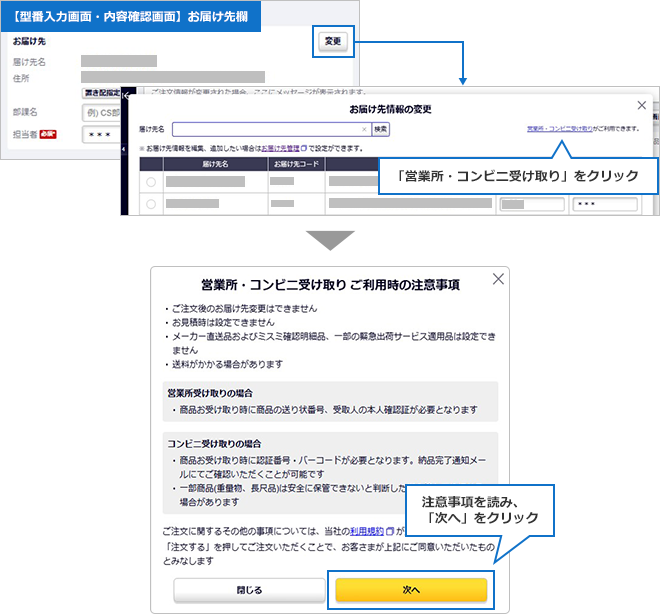Image resolution: width=660 pixels, height=614 pixels.
Task: Click the external link icon beside お届け先管理
Action: [304, 149]
